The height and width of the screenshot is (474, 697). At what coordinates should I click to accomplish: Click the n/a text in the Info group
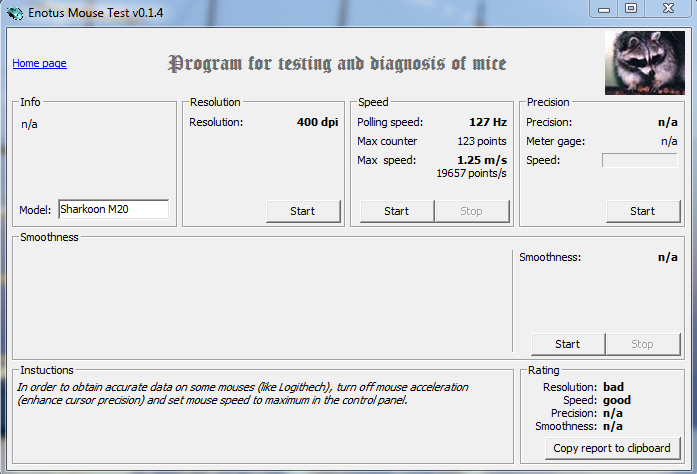tap(29, 125)
